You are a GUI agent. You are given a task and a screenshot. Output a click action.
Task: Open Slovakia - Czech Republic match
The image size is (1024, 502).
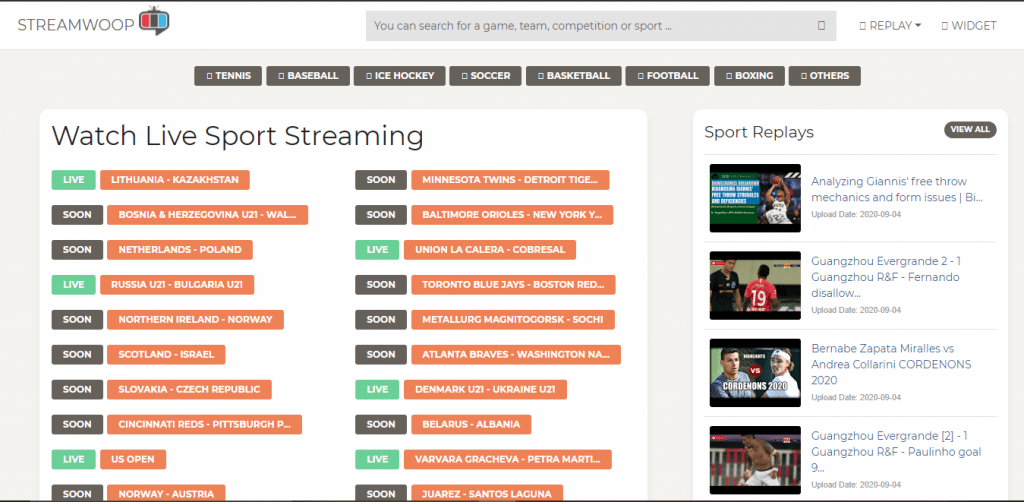tap(189, 390)
